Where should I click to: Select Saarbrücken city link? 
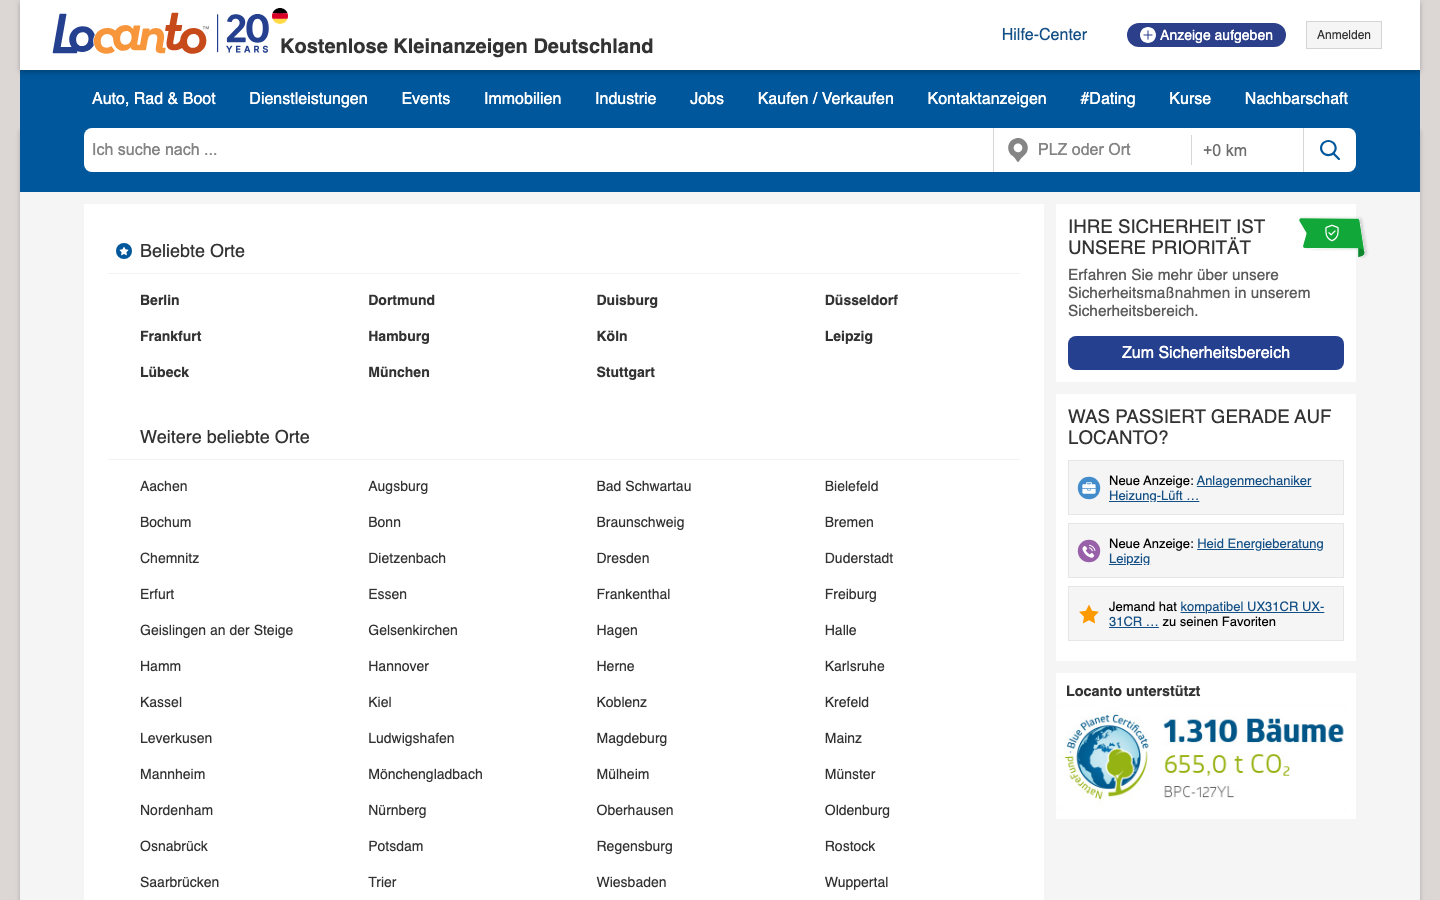179,882
